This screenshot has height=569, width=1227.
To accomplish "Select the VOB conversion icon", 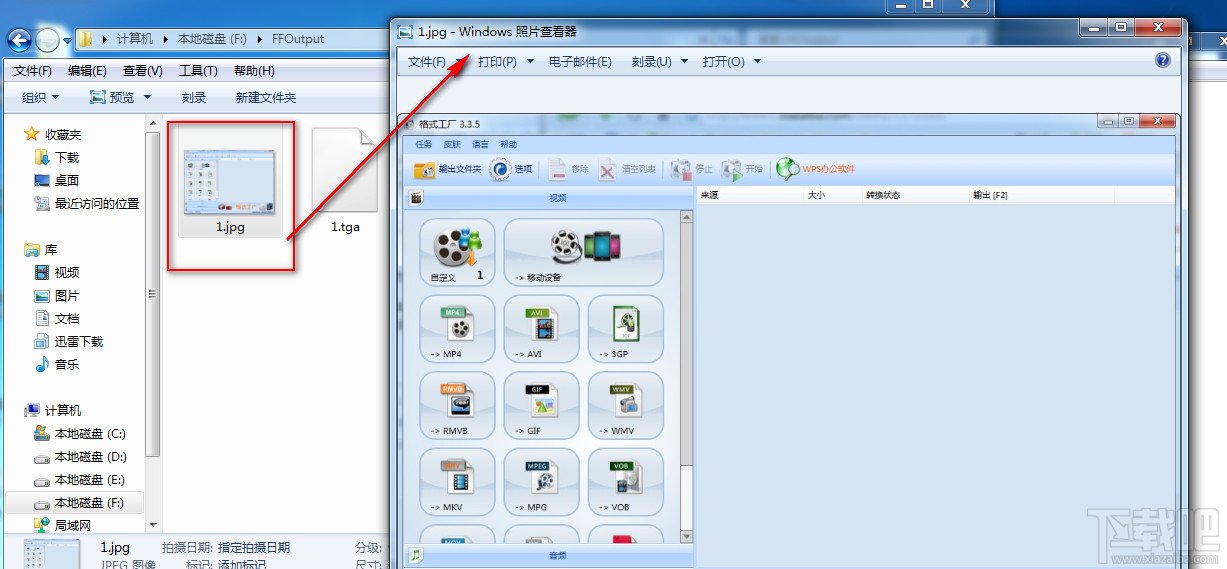I will (625, 481).
